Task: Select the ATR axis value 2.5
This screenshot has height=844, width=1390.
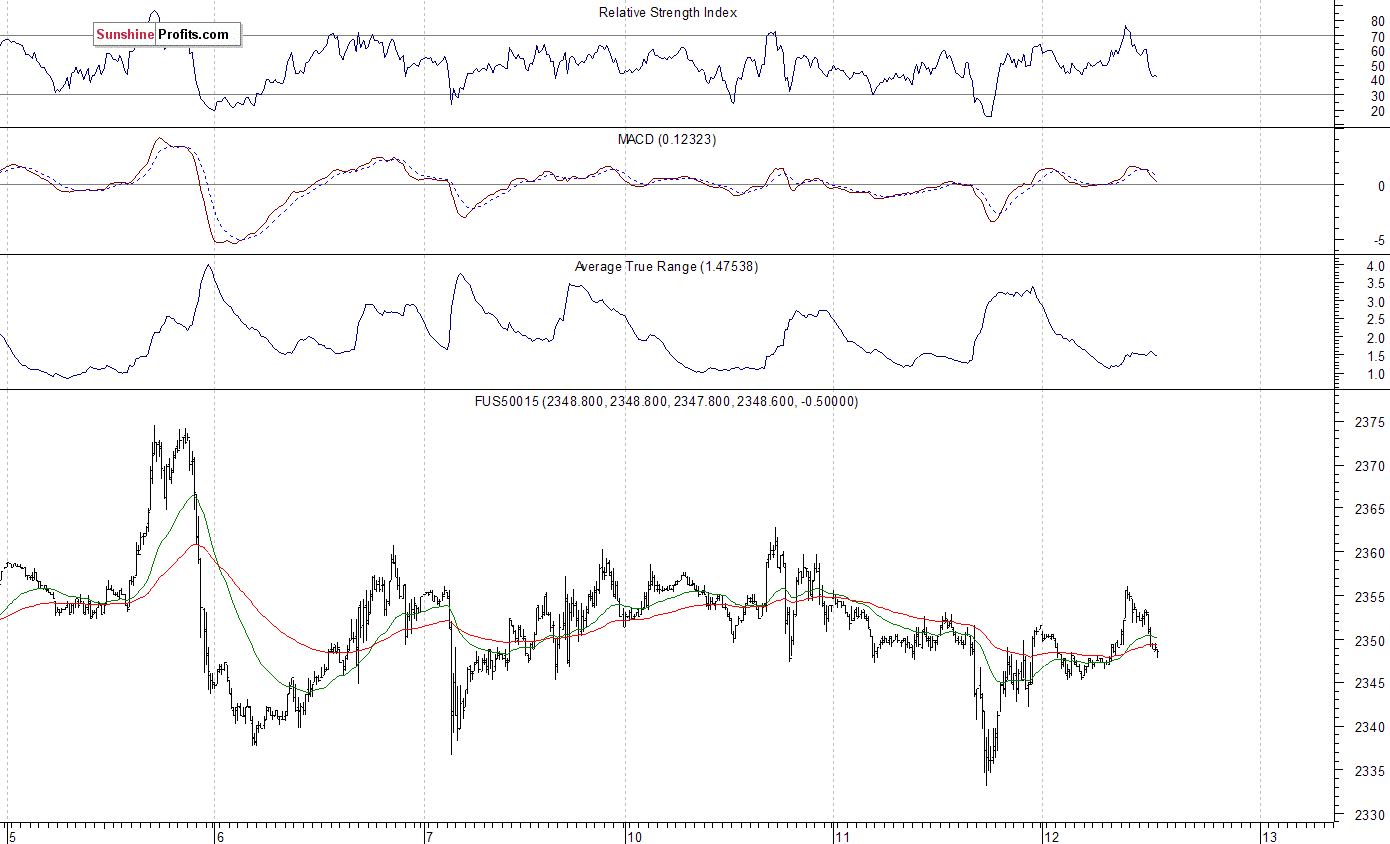Action: [x=1375, y=320]
